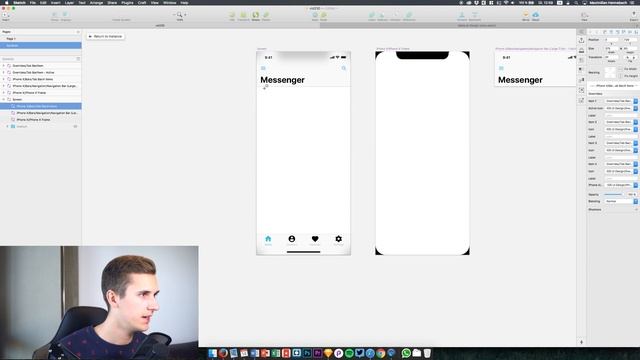Open the Window menu
This screenshot has height=360, width=640.
coord(169,2)
